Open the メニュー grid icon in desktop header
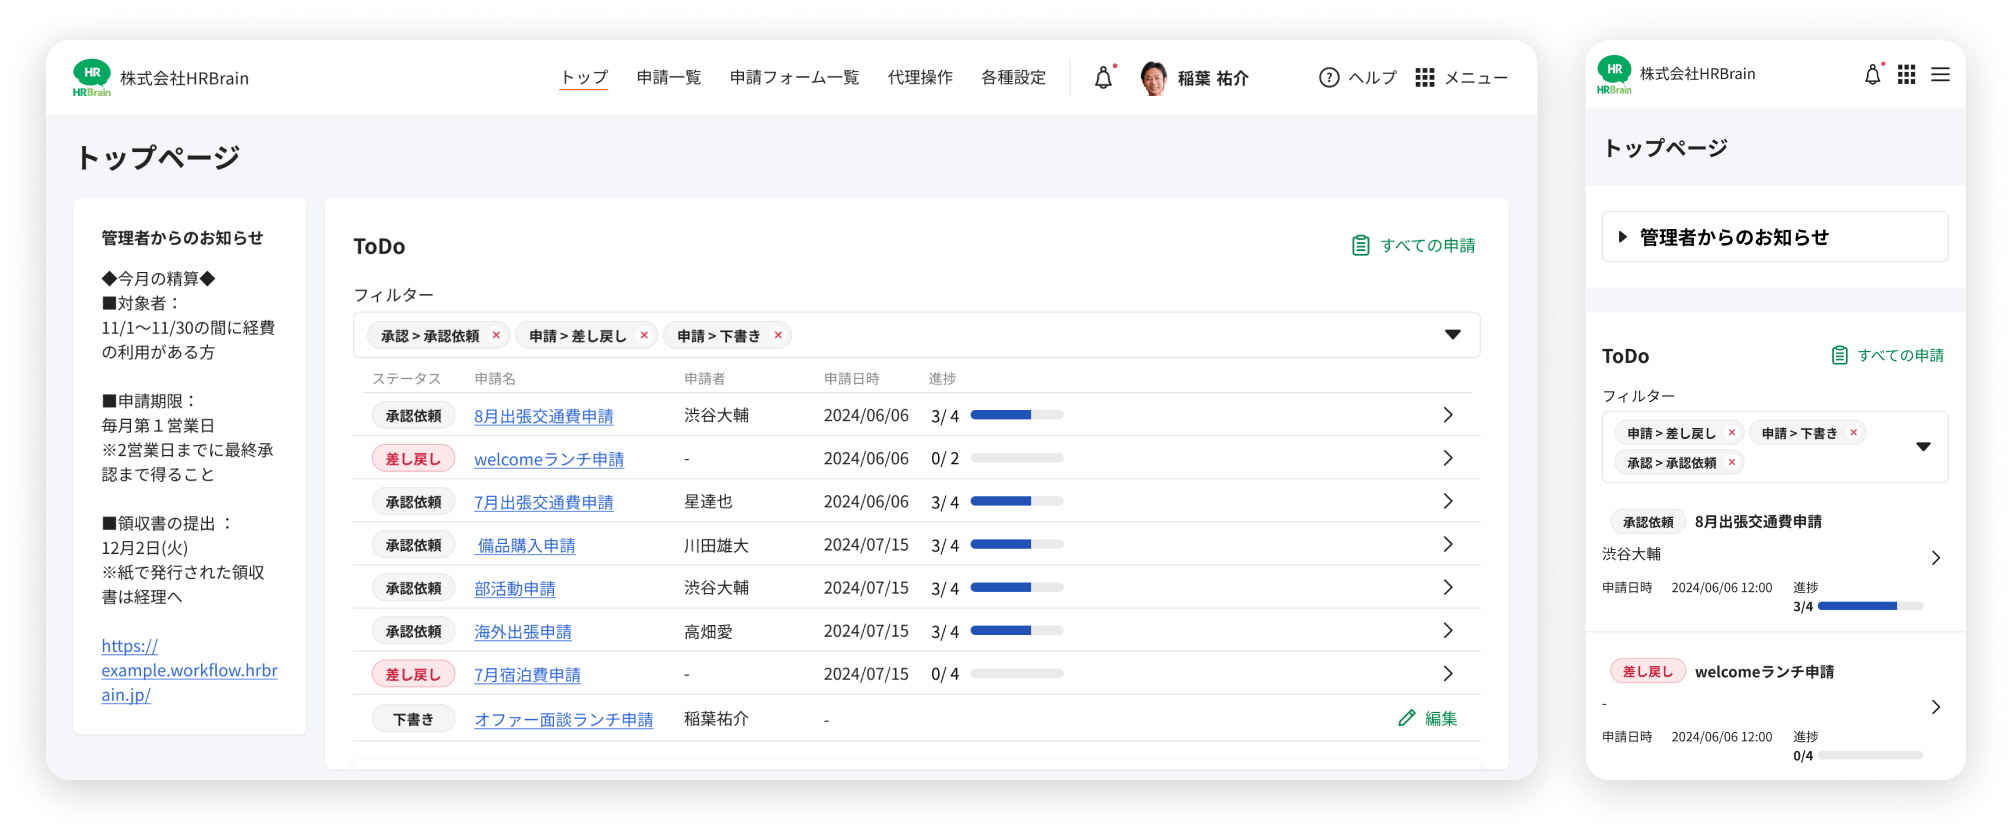The height and width of the screenshot is (837, 2015). (1425, 78)
